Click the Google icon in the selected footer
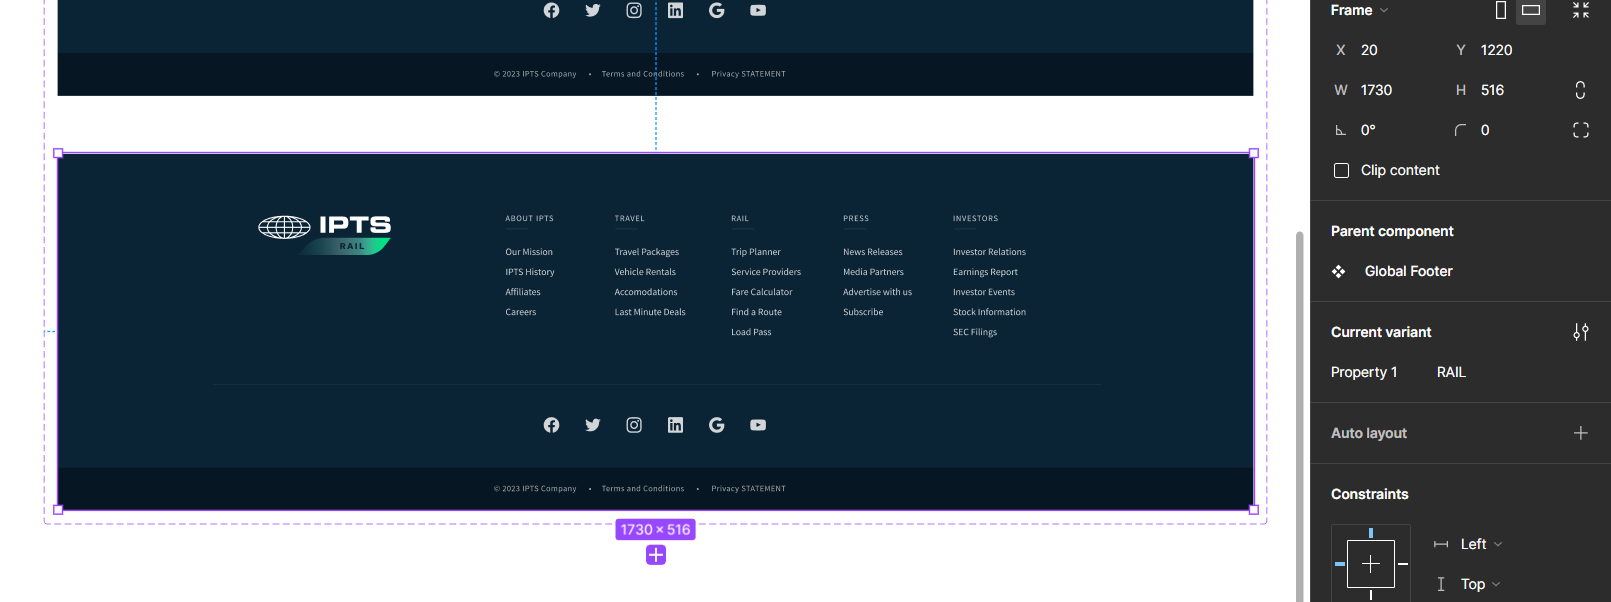This screenshot has height=602, width=1611. [717, 425]
